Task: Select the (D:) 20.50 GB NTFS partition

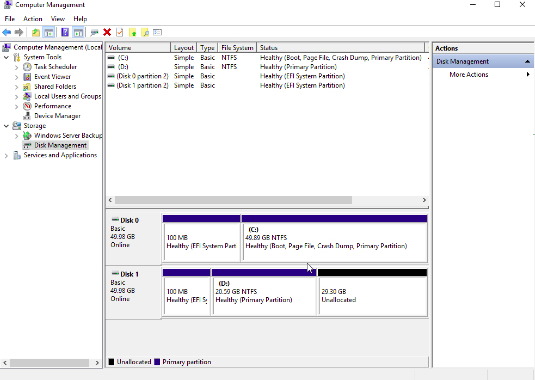Action: coord(264,292)
